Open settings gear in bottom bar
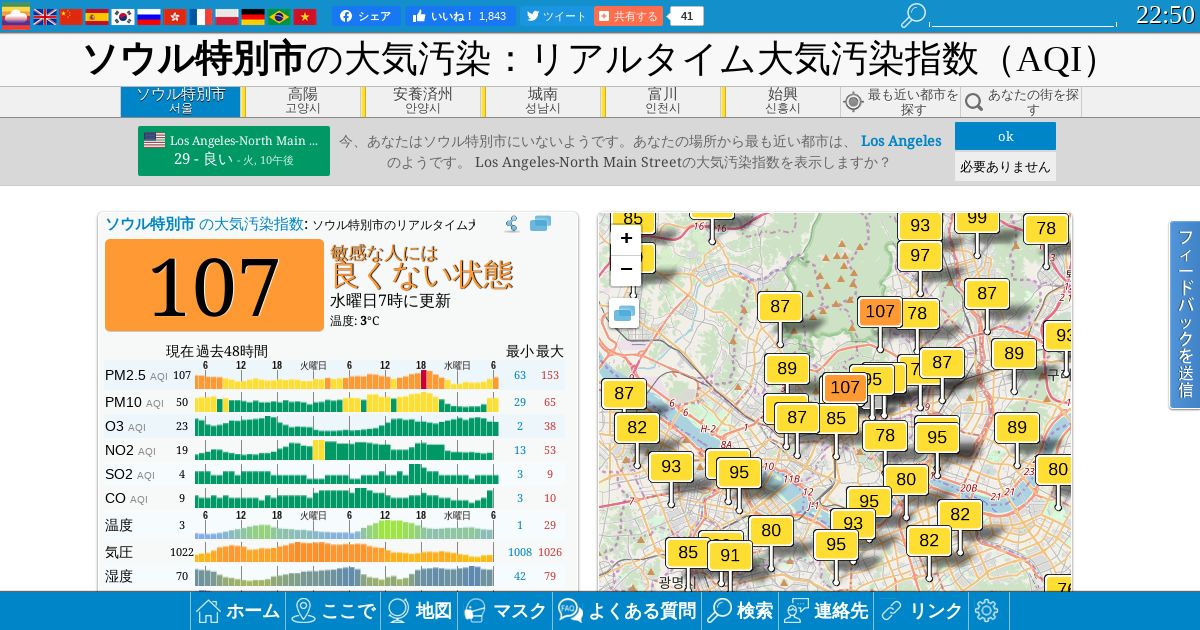Viewport: 1200px width, 630px height. [987, 611]
